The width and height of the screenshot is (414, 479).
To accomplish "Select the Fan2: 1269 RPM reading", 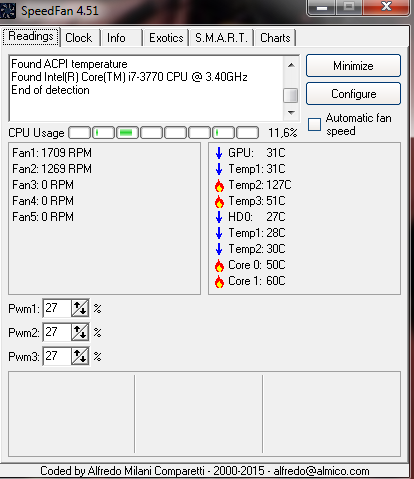I will [x=52, y=169].
